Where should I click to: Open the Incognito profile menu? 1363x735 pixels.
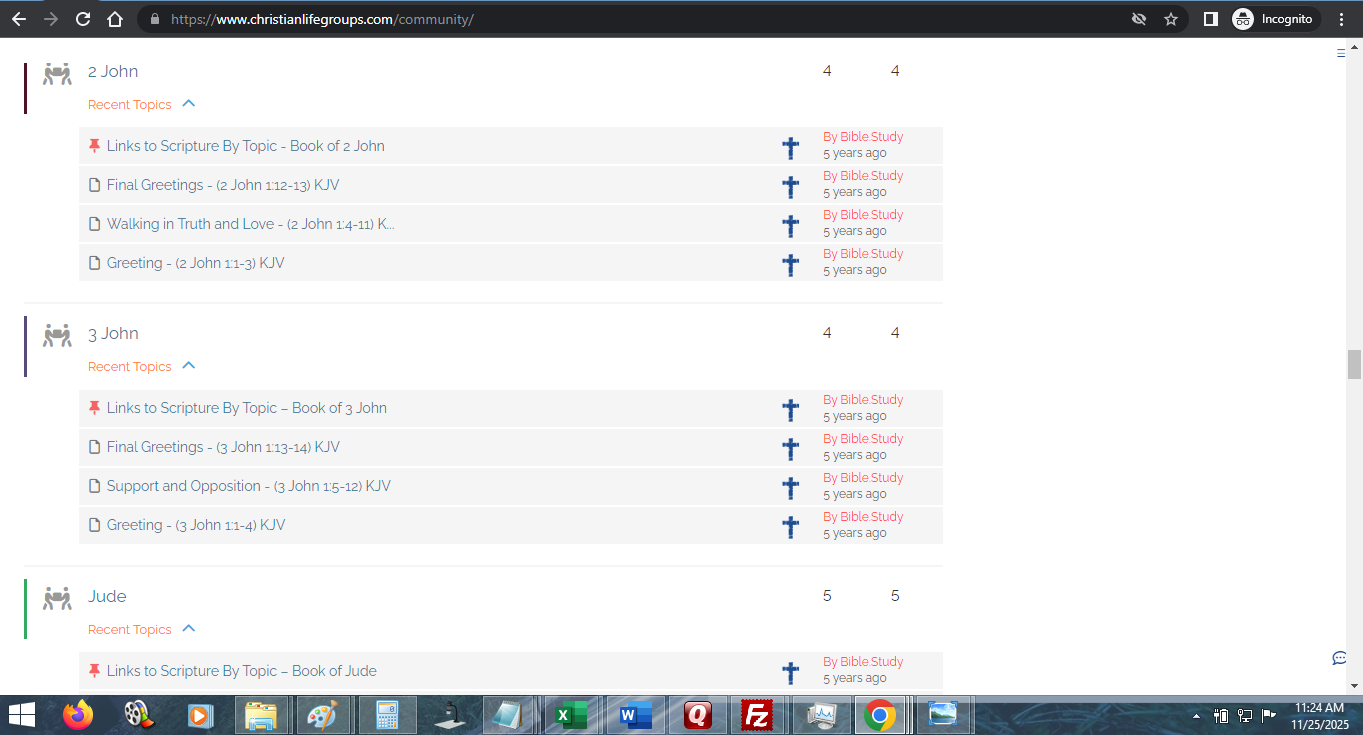coord(1274,19)
